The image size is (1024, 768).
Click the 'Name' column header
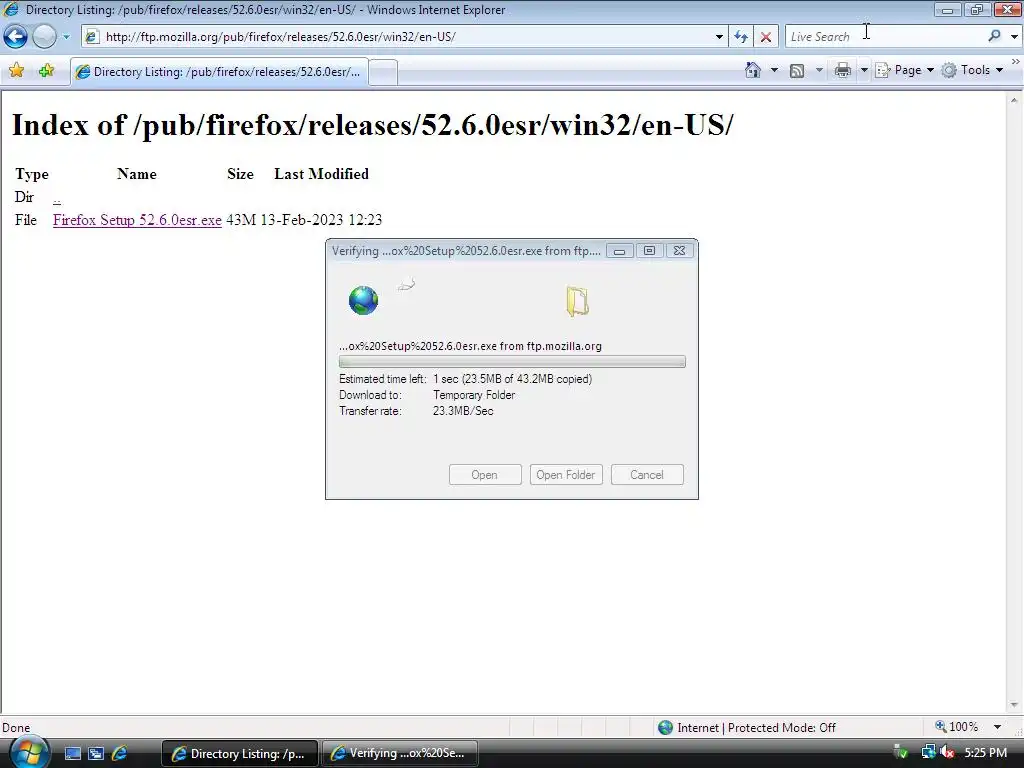pos(136,174)
